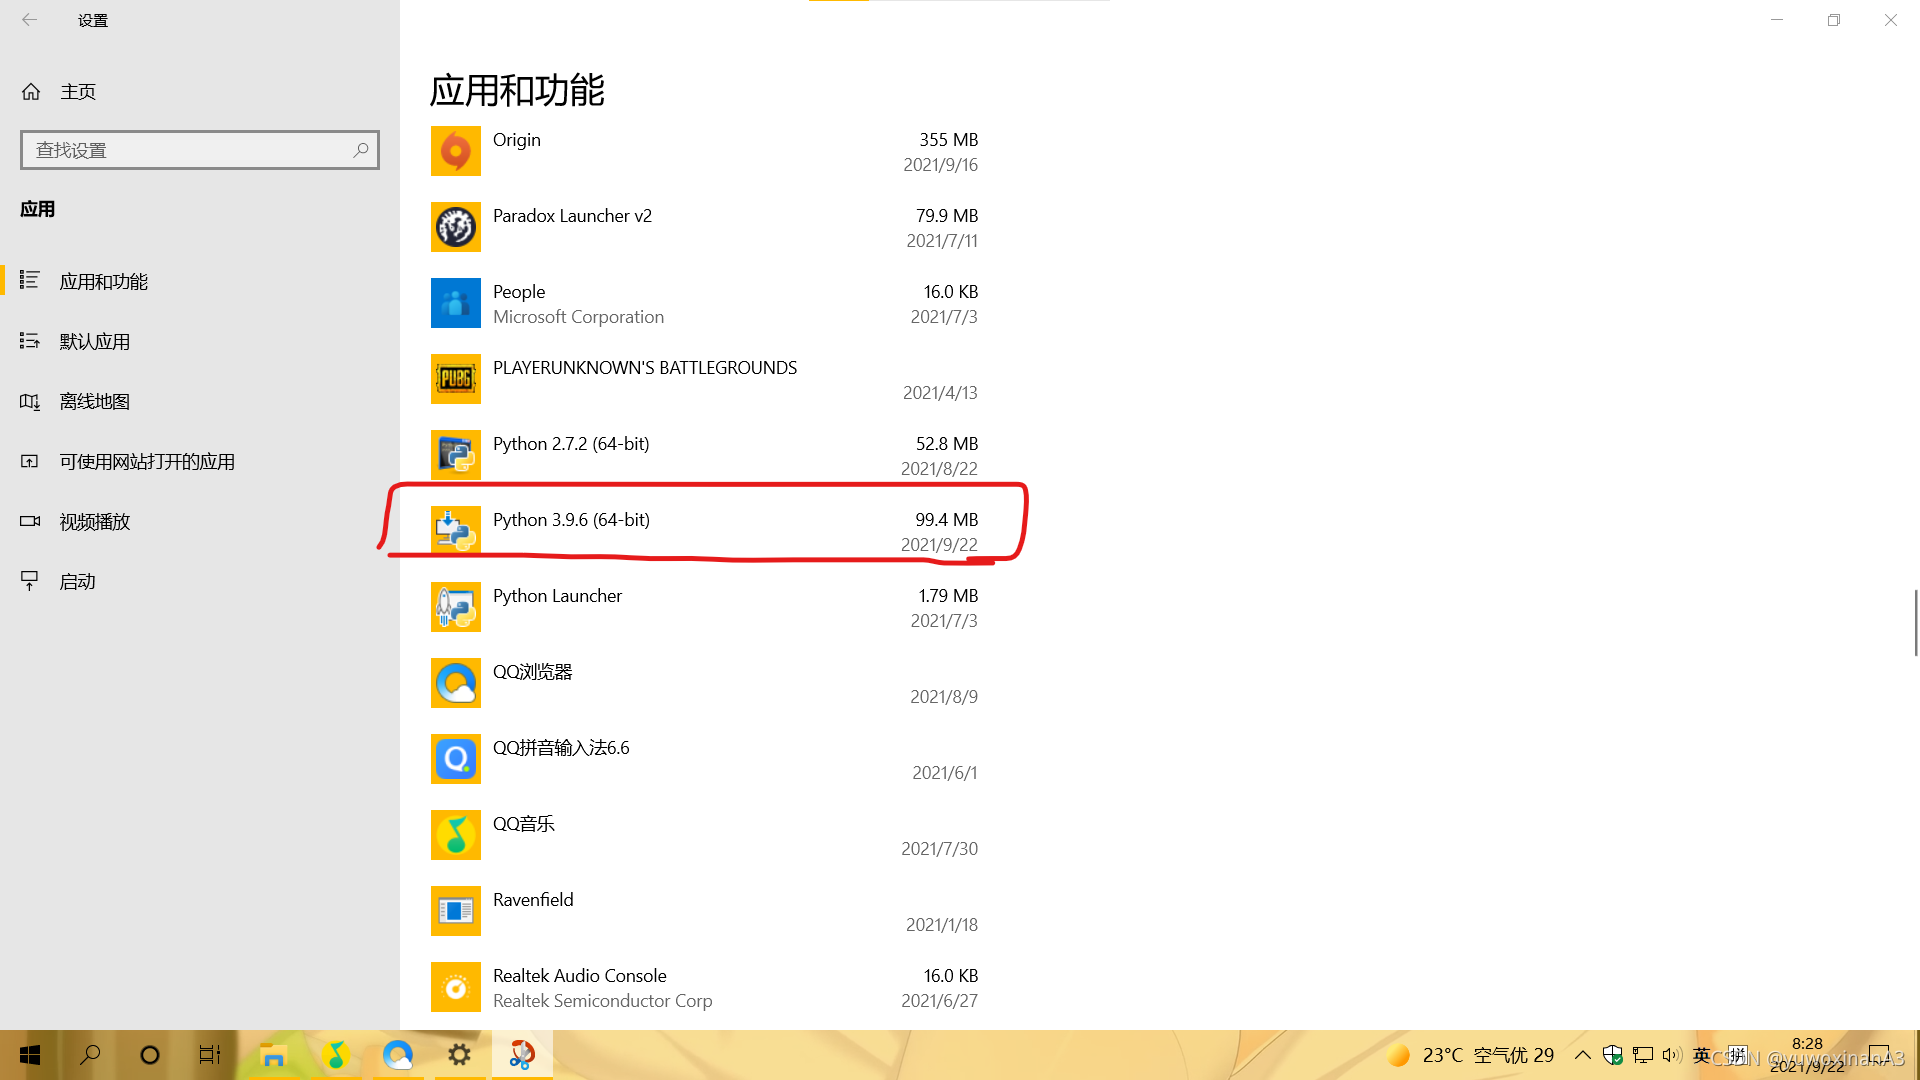Click the Python Launcher icon

[455, 607]
